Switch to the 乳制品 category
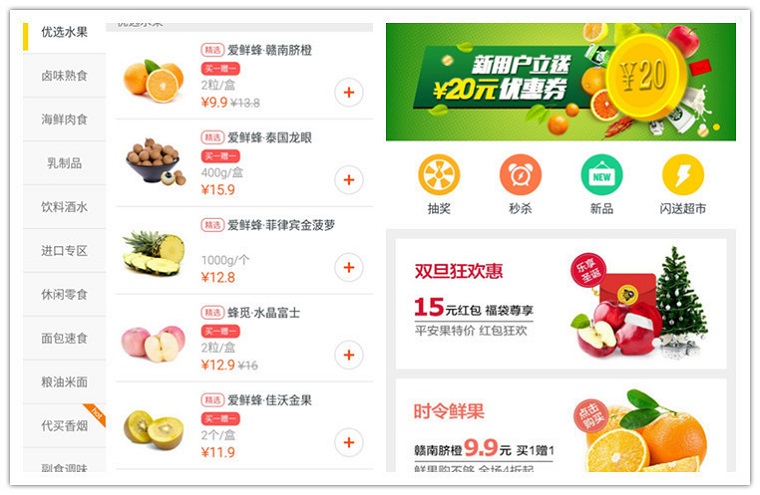760x495 pixels. click(x=64, y=163)
